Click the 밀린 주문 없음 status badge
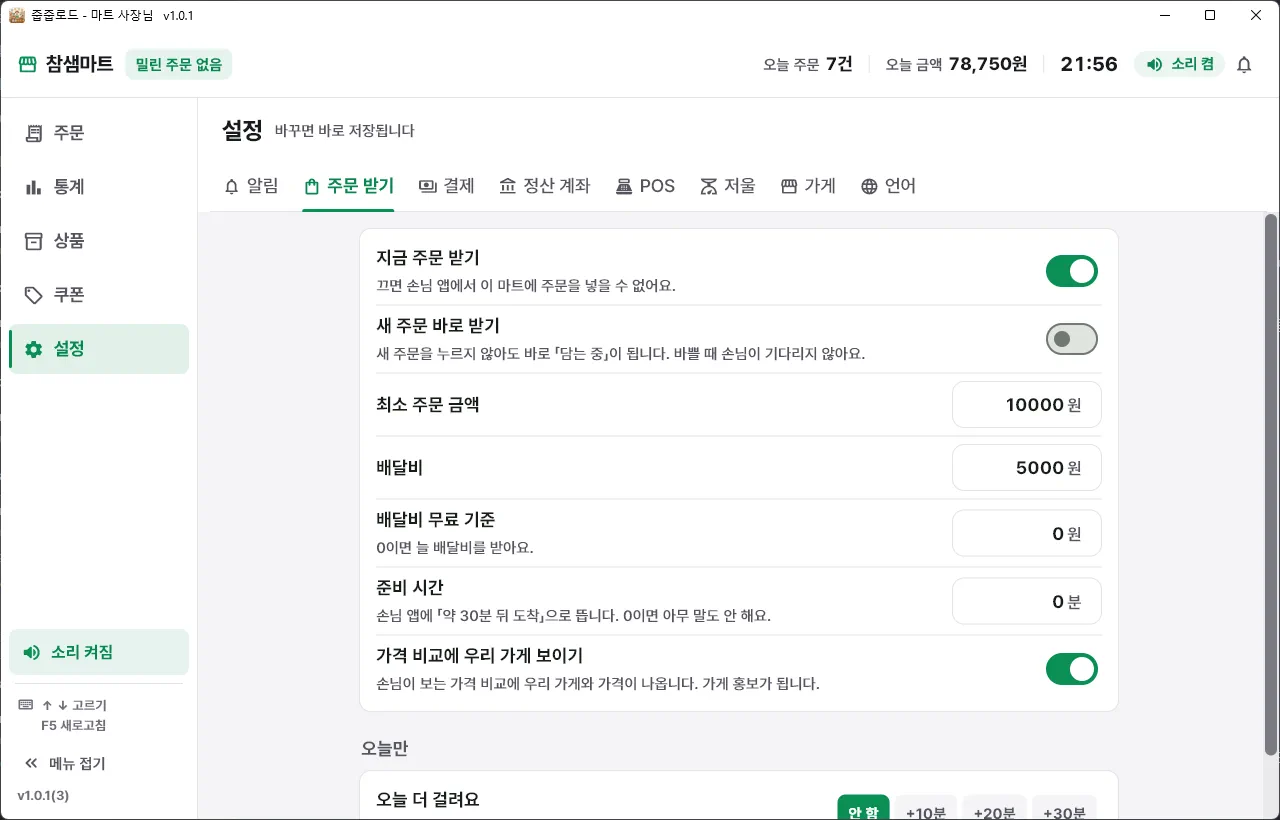Image resolution: width=1280 pixels, height=820 pixels. [179, 65]
